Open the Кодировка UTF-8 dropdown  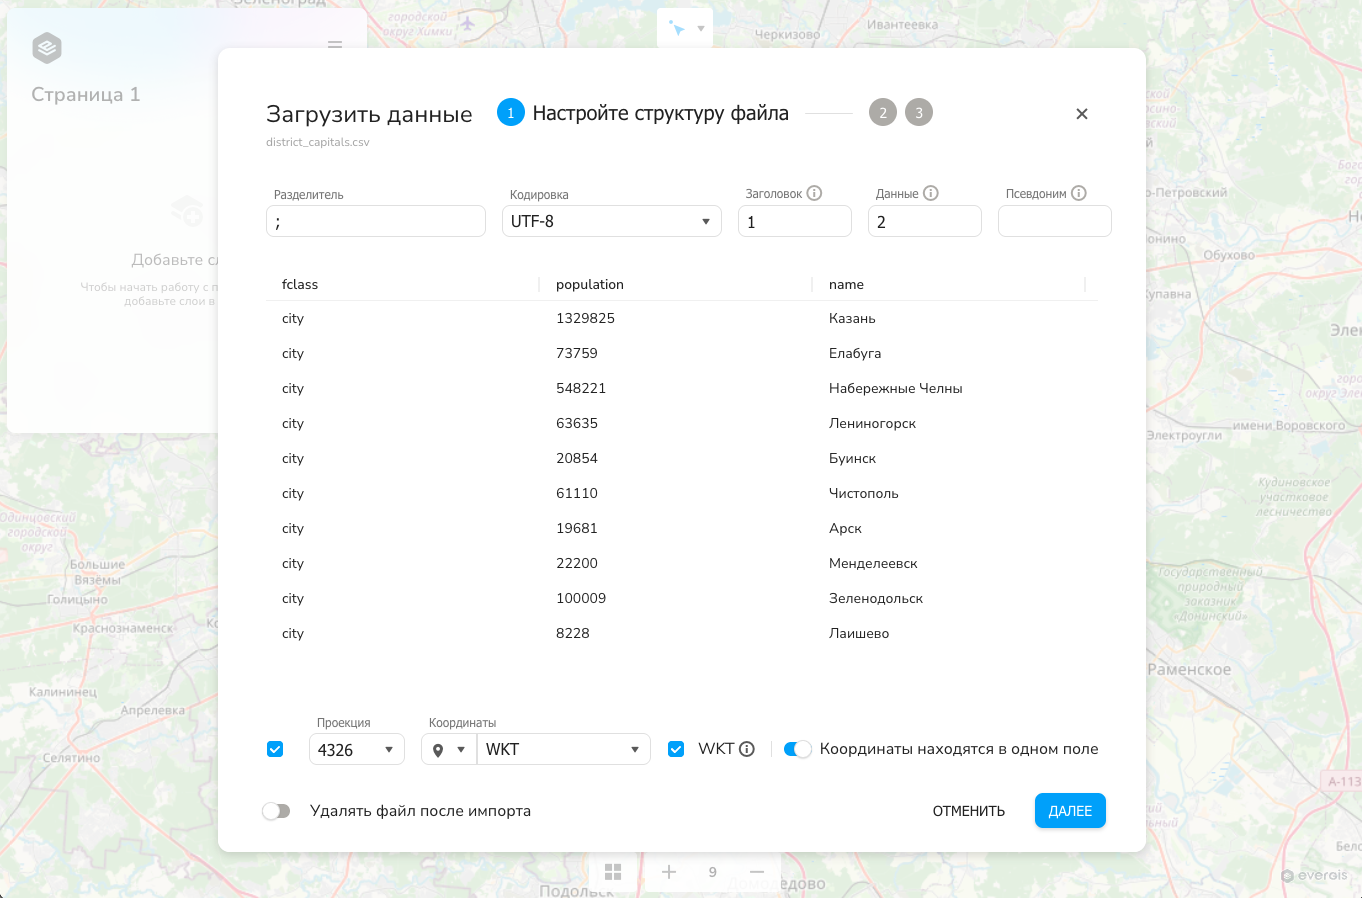(x=611, y=221)
